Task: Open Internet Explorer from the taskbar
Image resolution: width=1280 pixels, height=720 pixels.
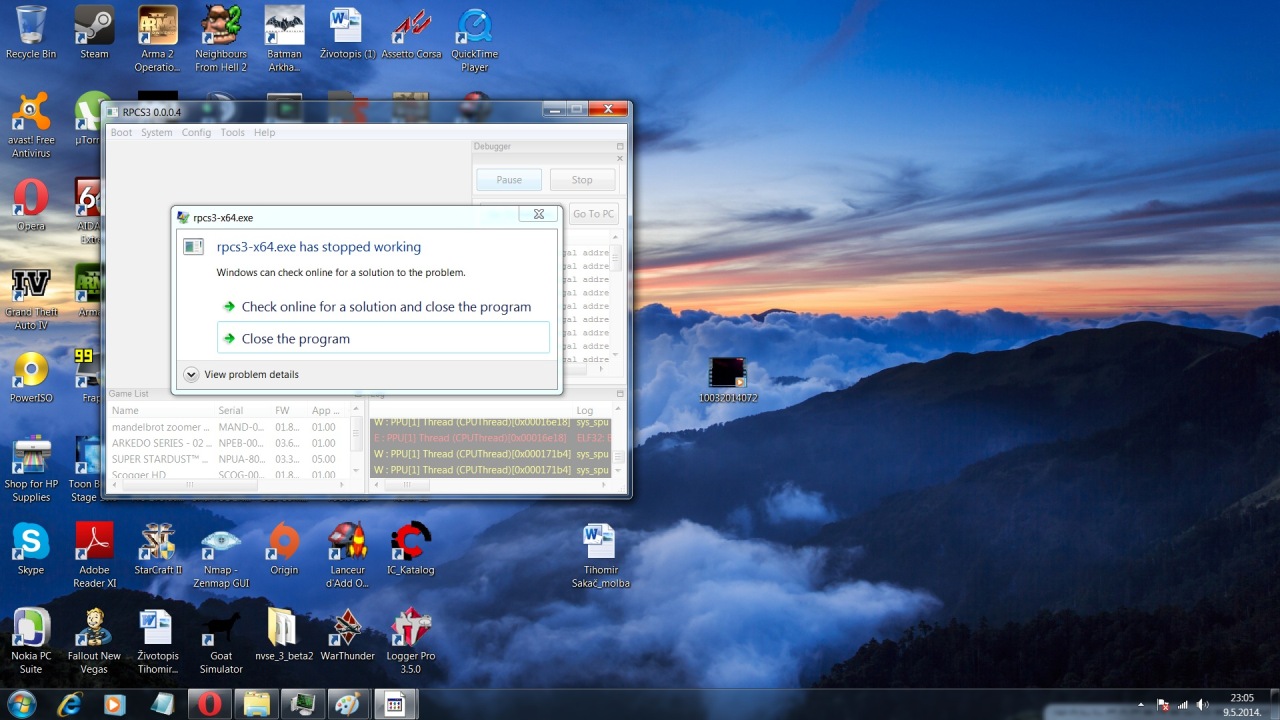Action: point(69,704)
